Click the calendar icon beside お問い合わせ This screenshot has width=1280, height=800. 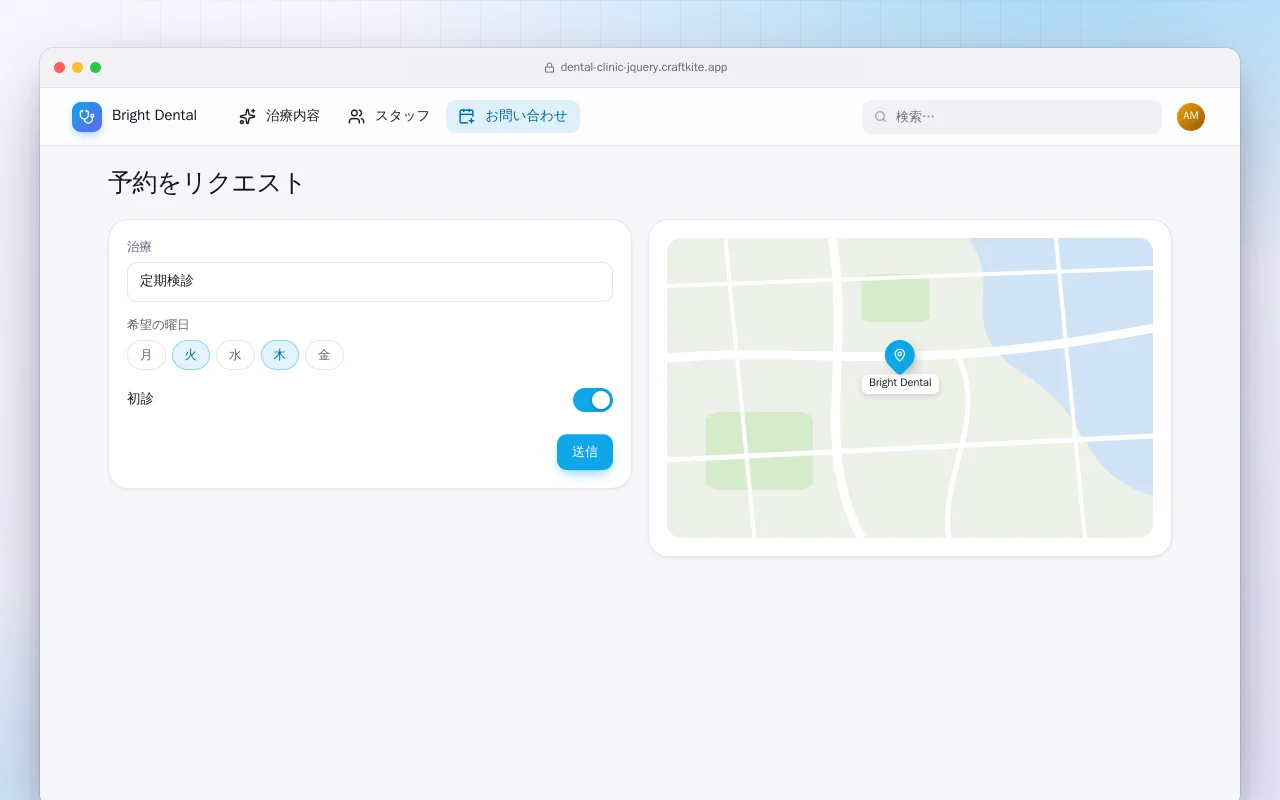click(x=467, y=116)
